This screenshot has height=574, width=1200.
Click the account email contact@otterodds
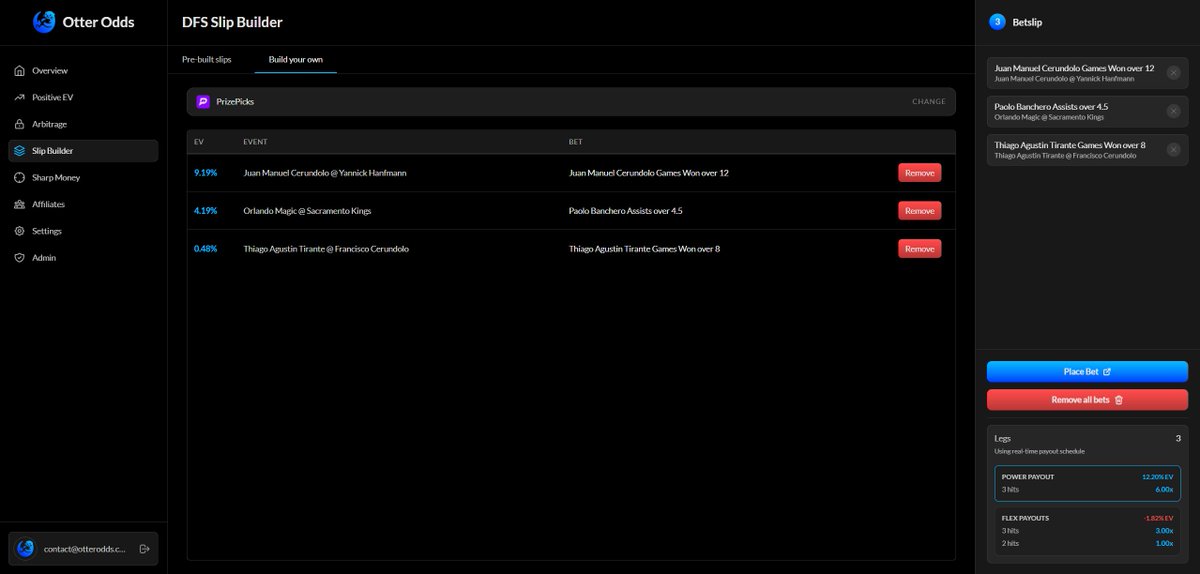click(85, 549)
